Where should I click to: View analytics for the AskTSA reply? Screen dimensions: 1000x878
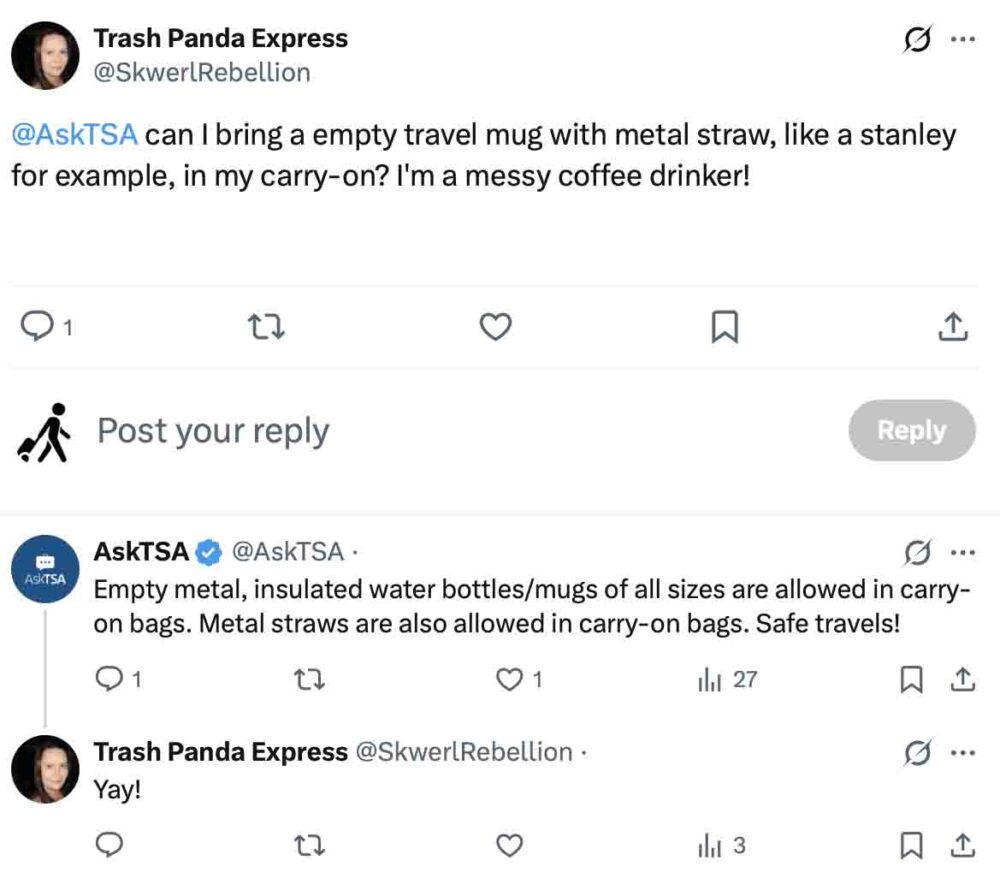click(710, 680)
